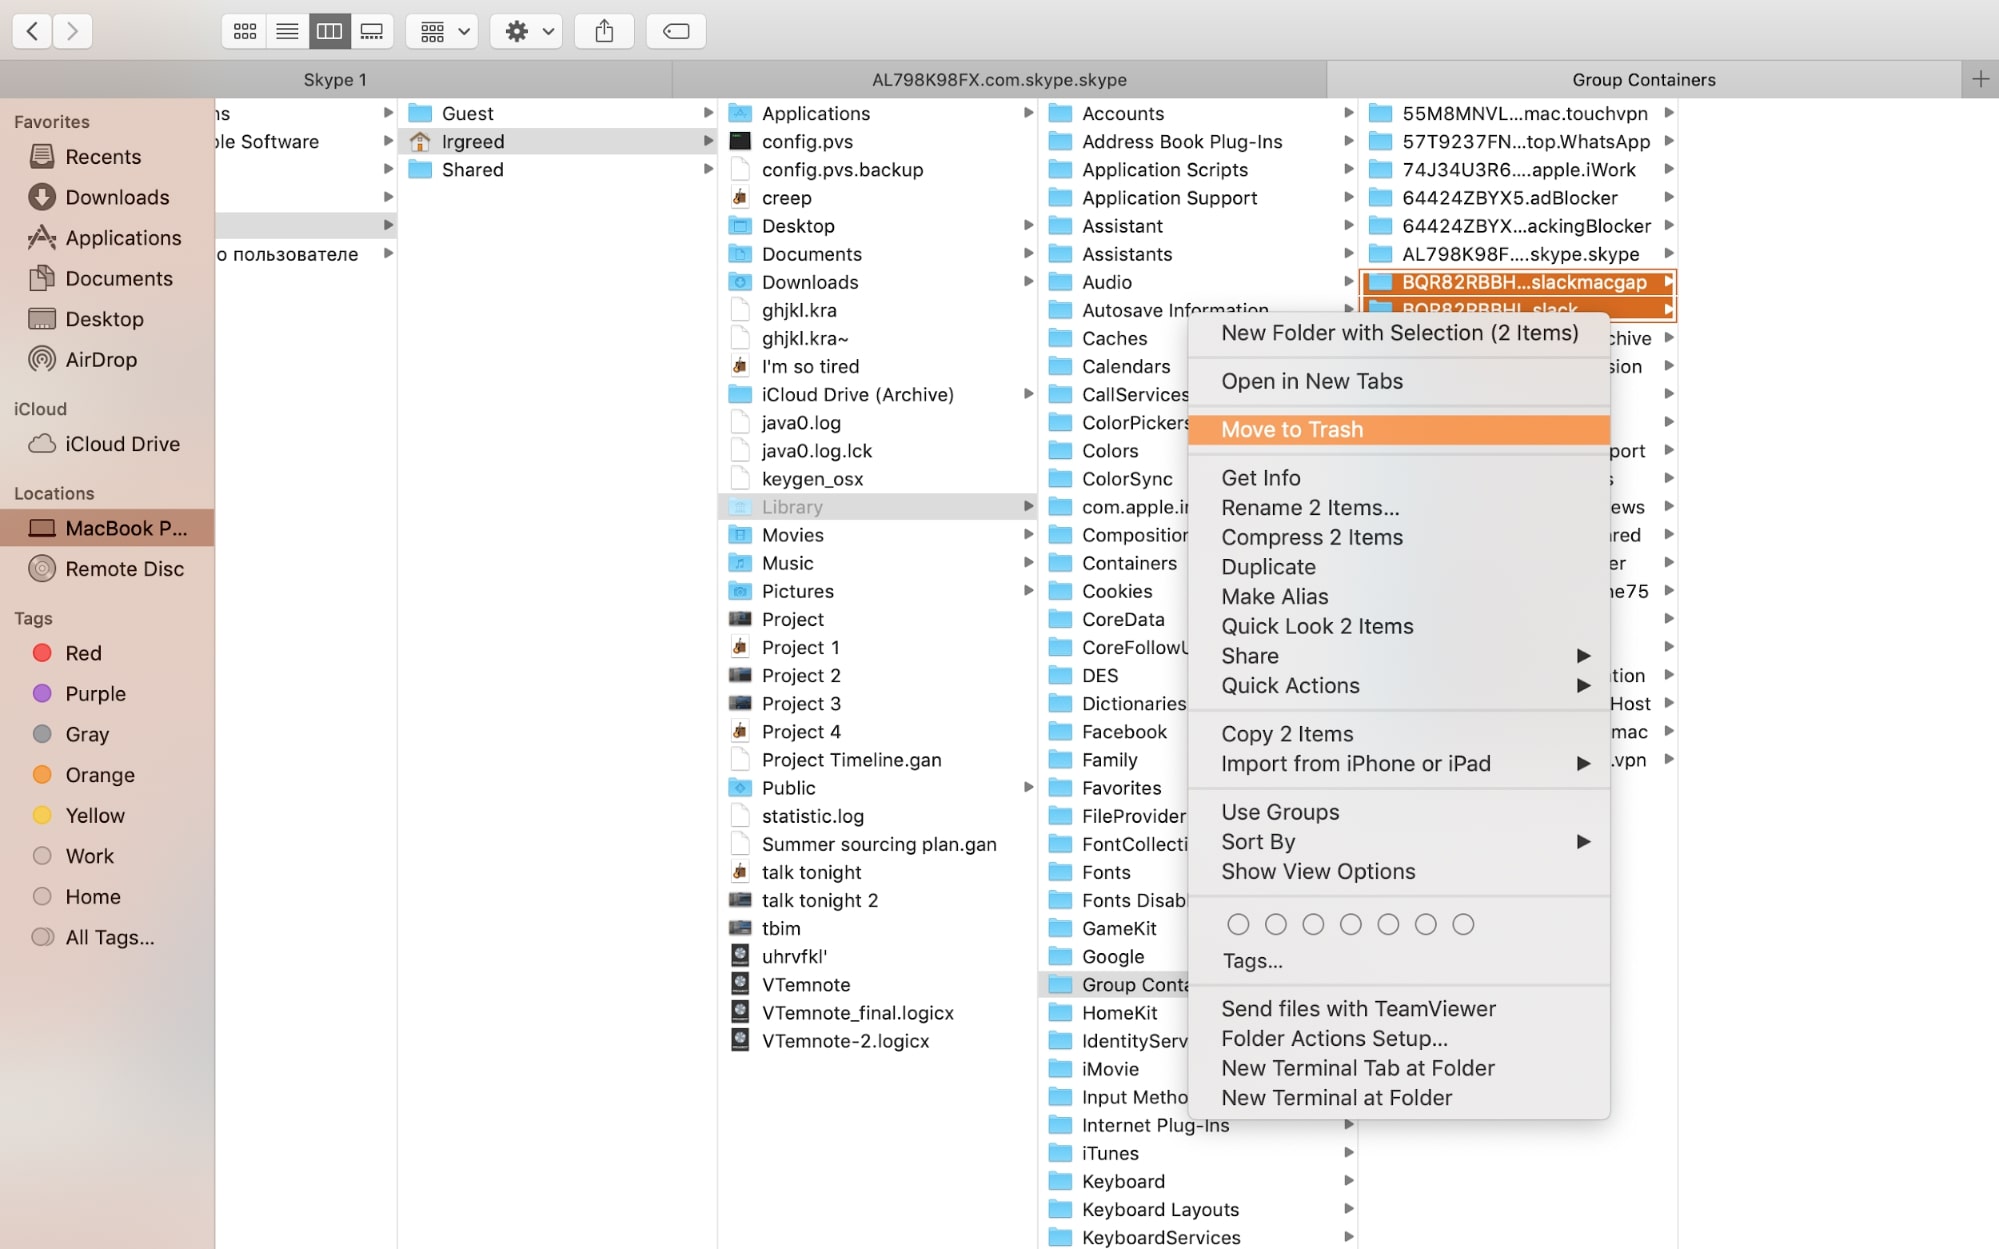
Task: Toggle the Sort By submenu arrow
Action: click(1583, 842)
